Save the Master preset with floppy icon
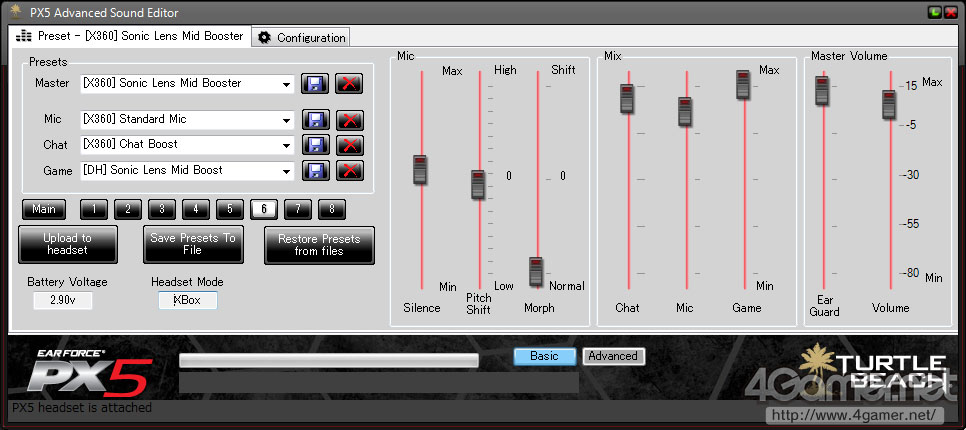Screen dimensions: 966x430 click(315, 83)
